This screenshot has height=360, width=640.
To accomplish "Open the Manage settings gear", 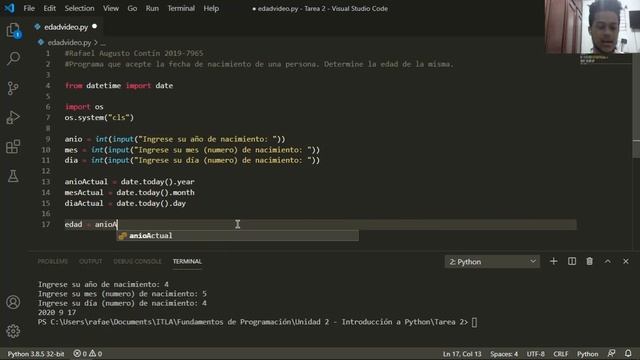I will [x=13, y=331].
